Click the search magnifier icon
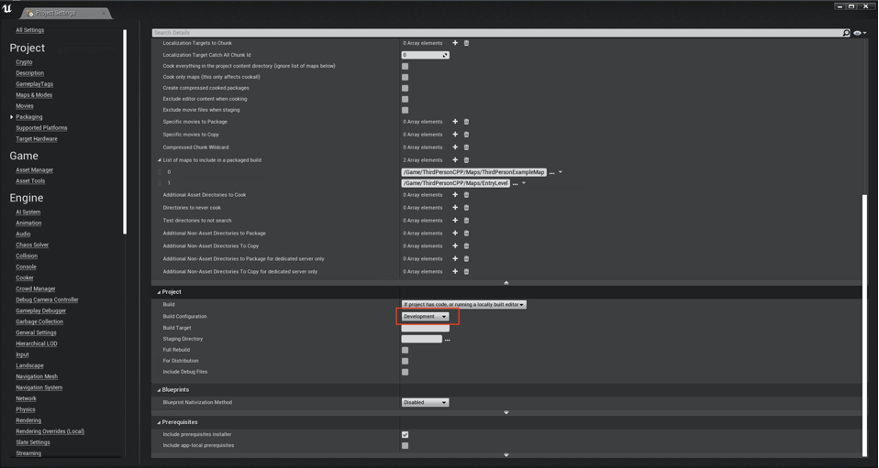Viewport: 879px width, 468px height. [x=846, y=33]
